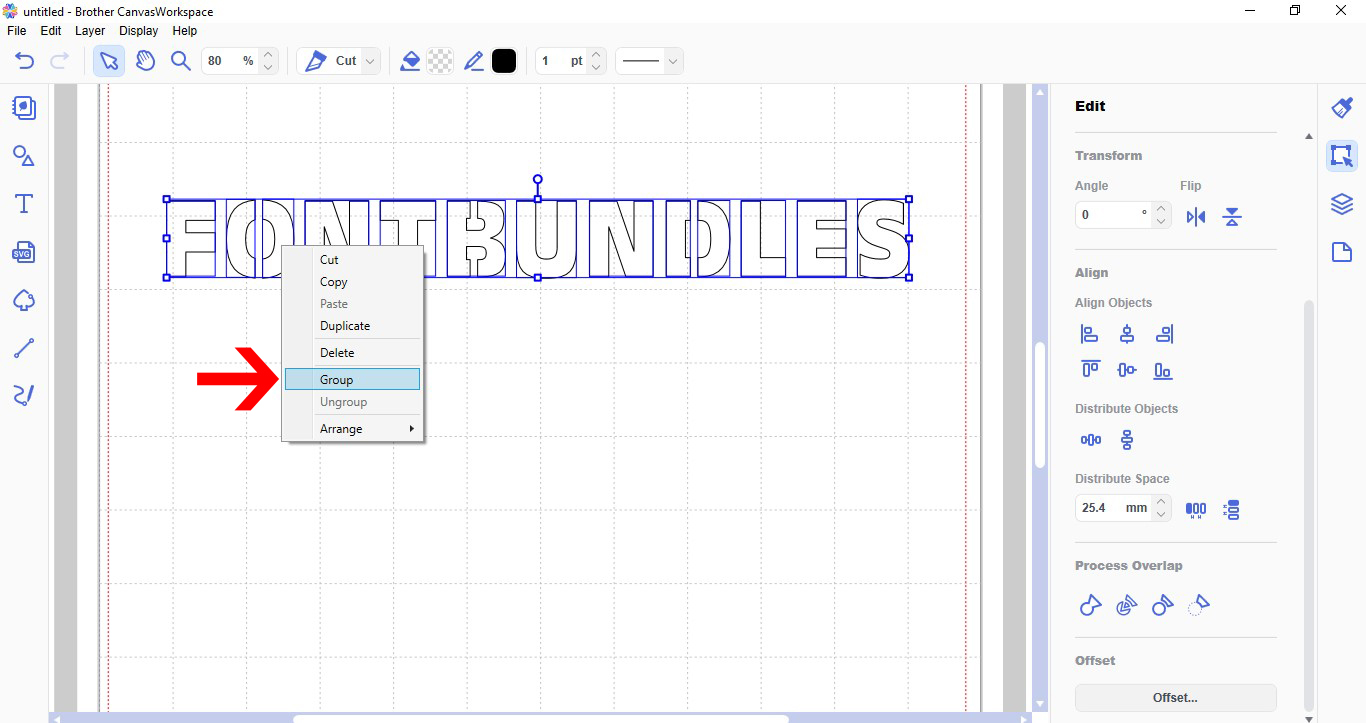The width and height of the screenshot is (1366, 723).
Task: Click the Undo arrow icon
Action: click(24, 61)
